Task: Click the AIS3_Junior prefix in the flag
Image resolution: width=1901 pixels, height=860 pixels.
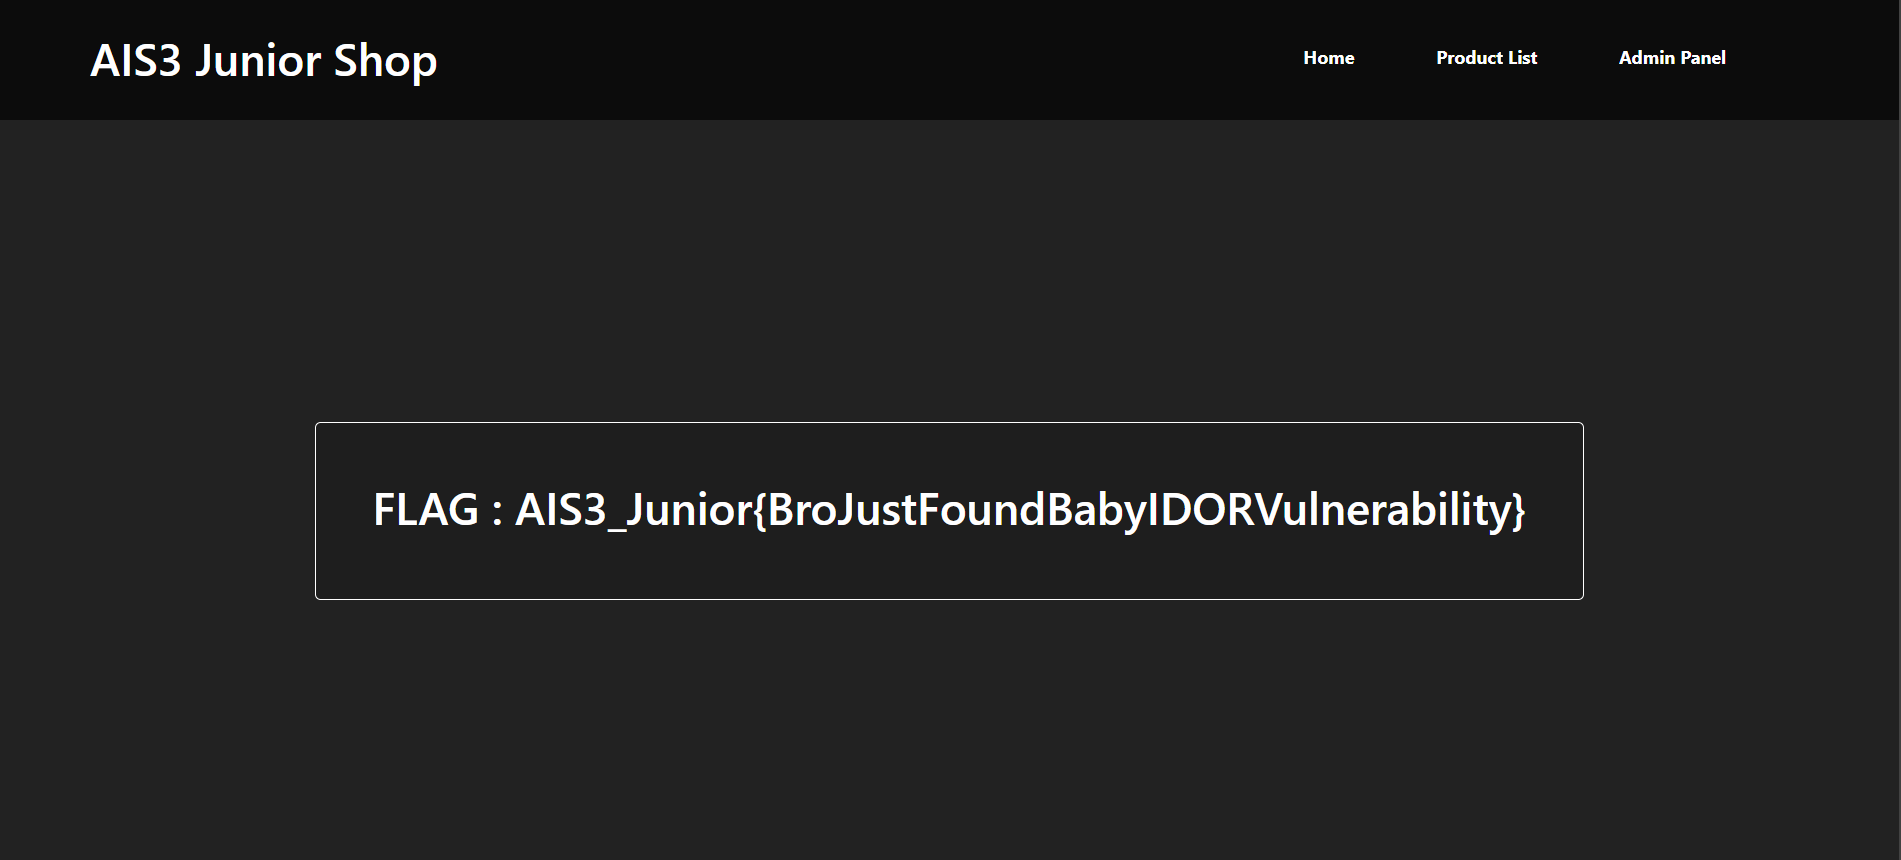Action: (632, 510)
